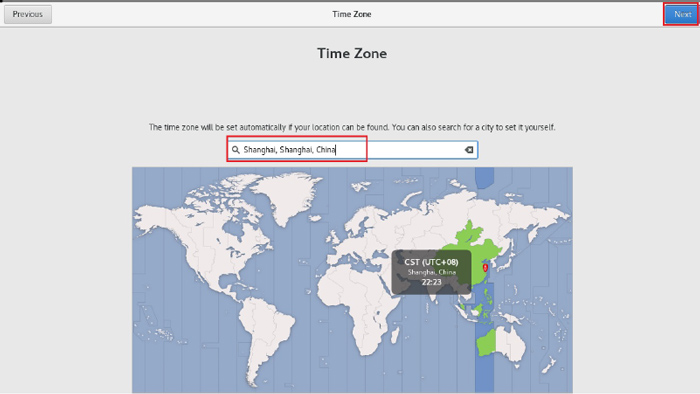The height and width of the screenshot is (394, 700).
Task: Return to the Previous setup page
Action: tap(28, 14)
